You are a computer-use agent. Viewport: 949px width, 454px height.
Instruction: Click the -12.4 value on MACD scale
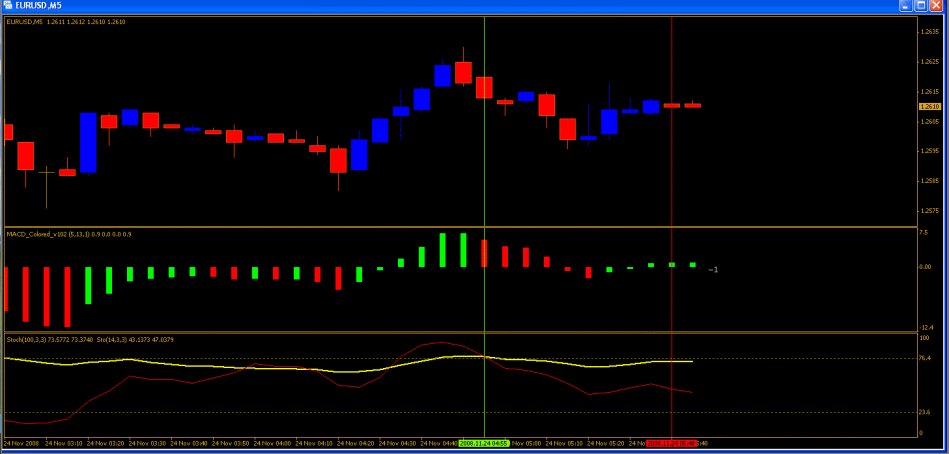[925, 327]
